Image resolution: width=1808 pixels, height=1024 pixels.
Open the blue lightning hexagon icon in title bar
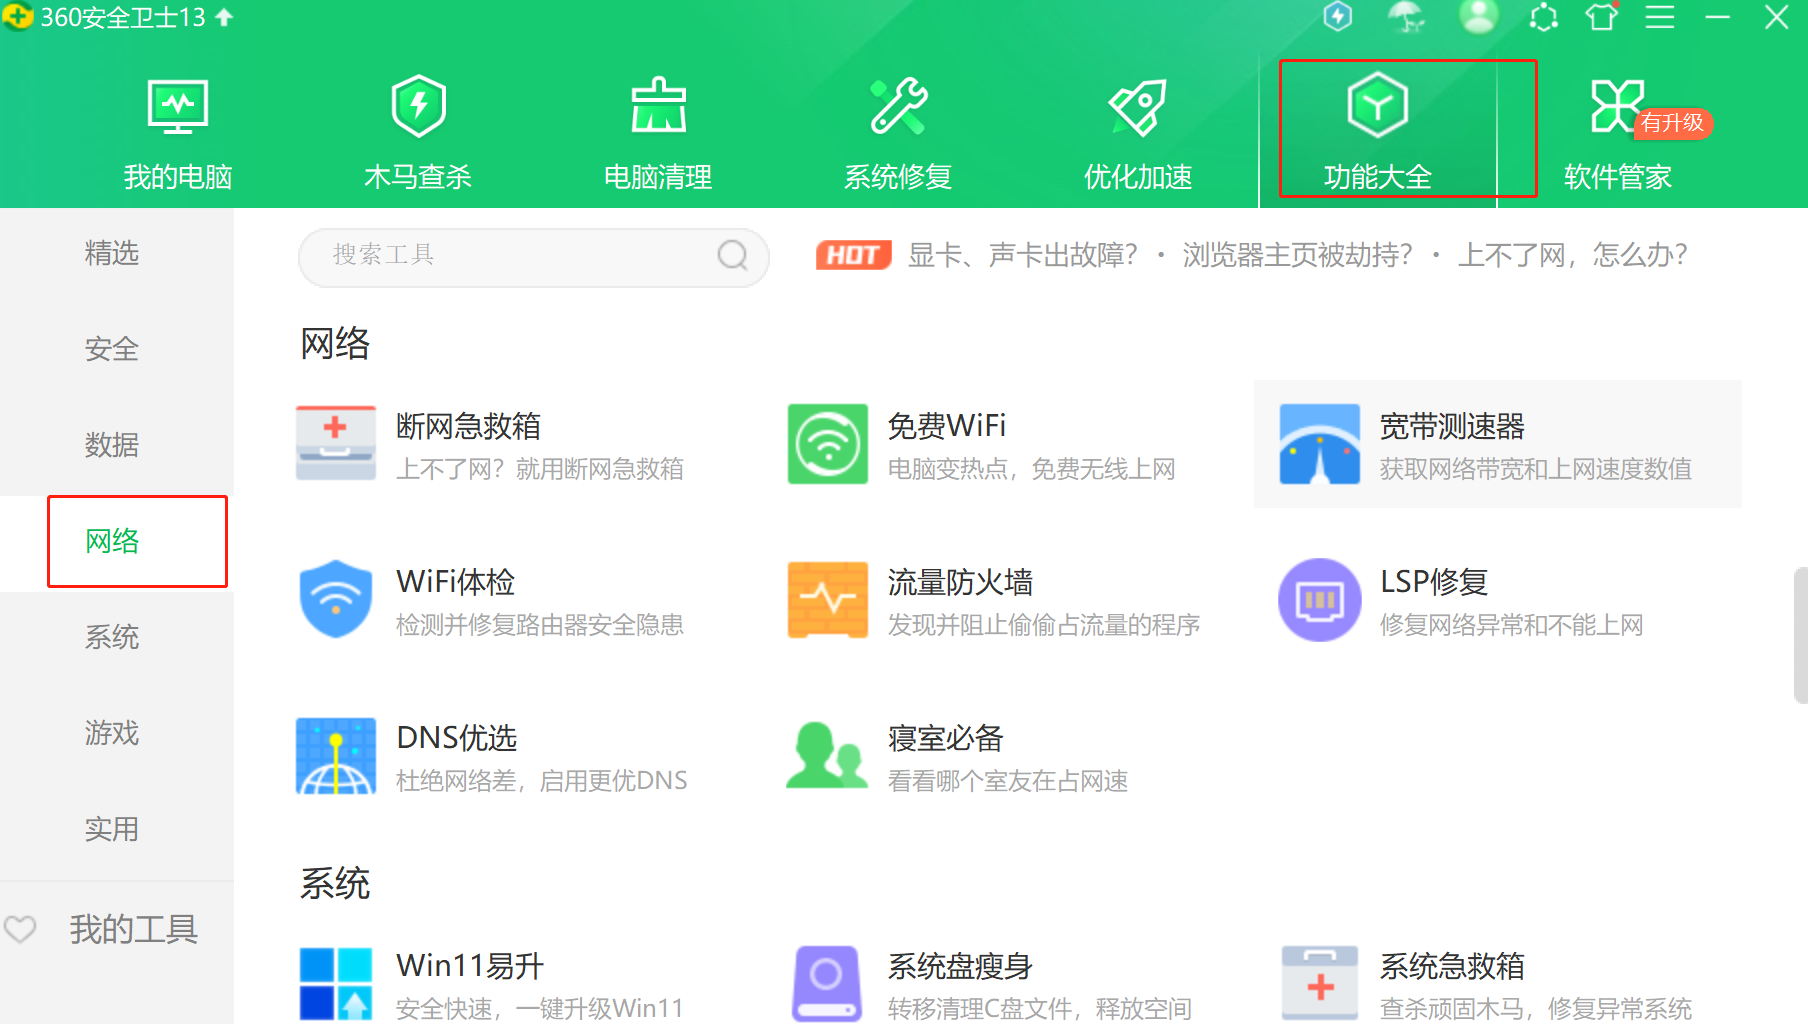pos(1338,17)
